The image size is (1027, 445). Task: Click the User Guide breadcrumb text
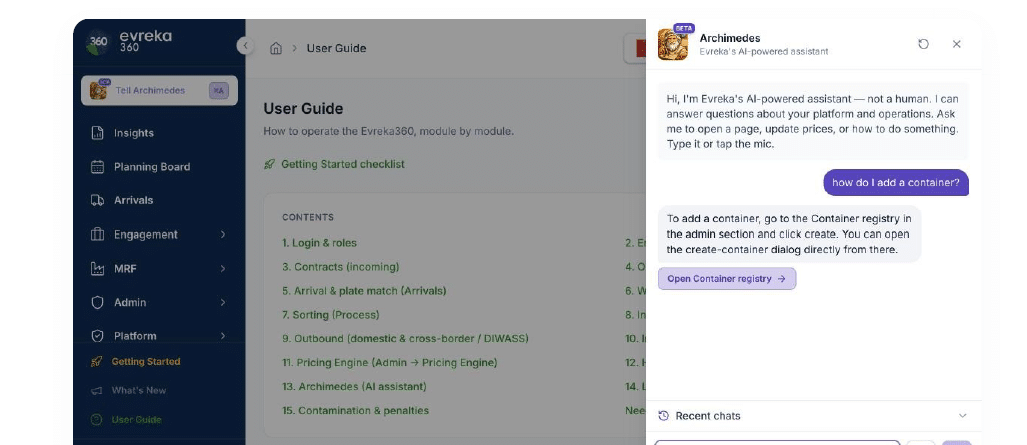point(337,48)
